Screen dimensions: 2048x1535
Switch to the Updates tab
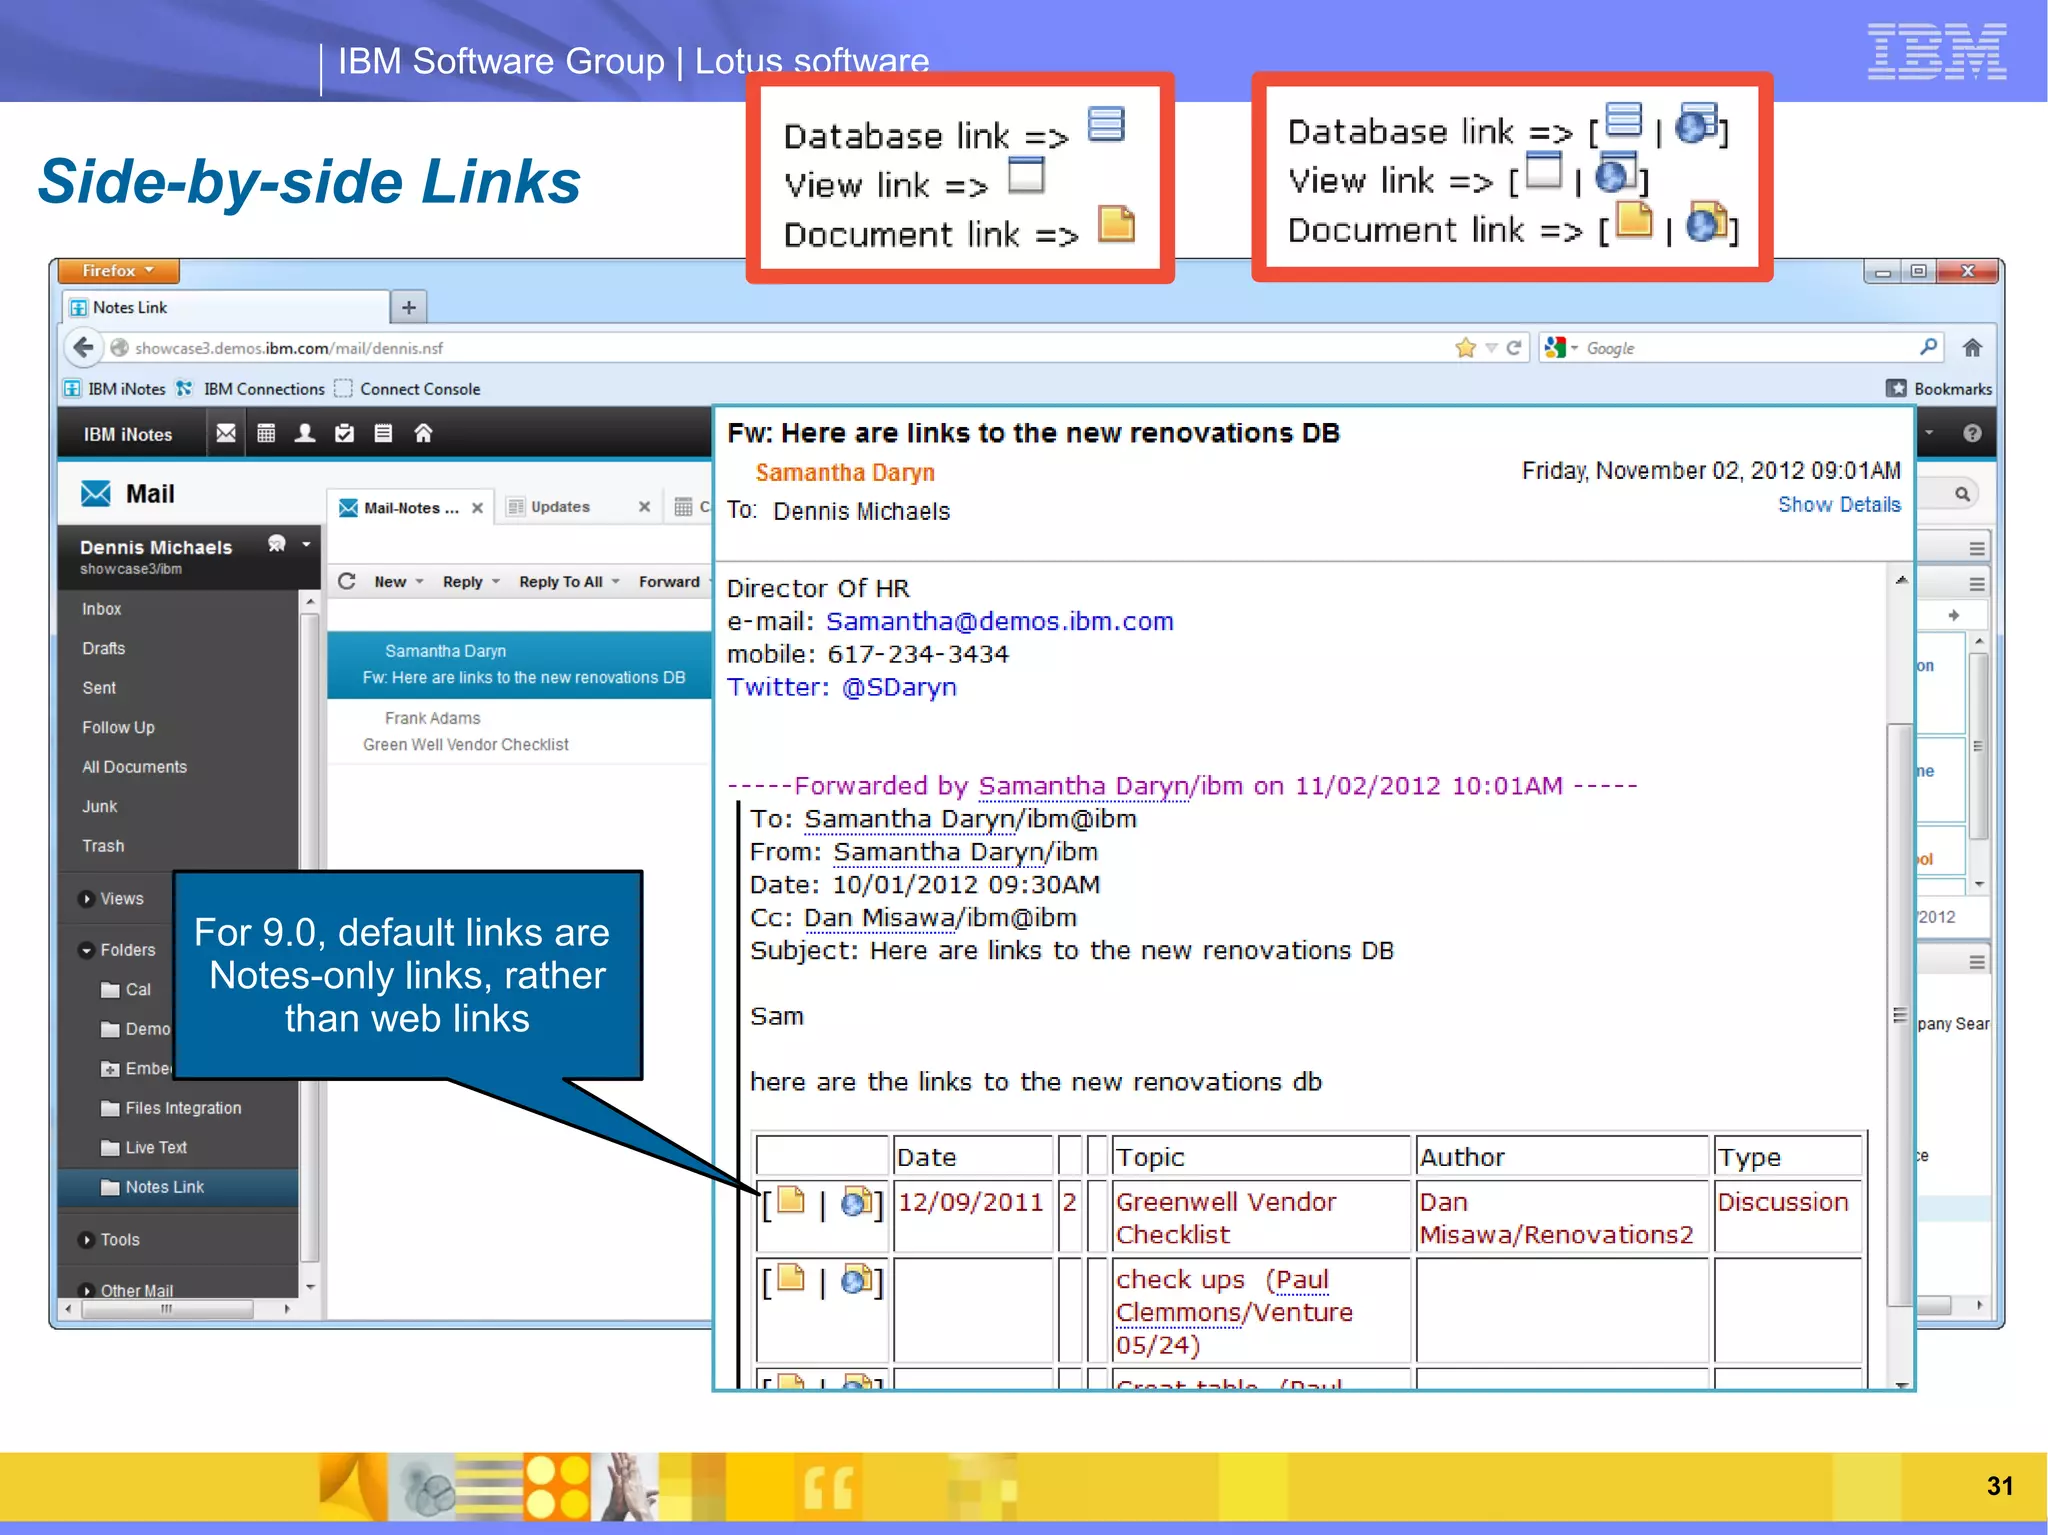[x=560, y=507]
